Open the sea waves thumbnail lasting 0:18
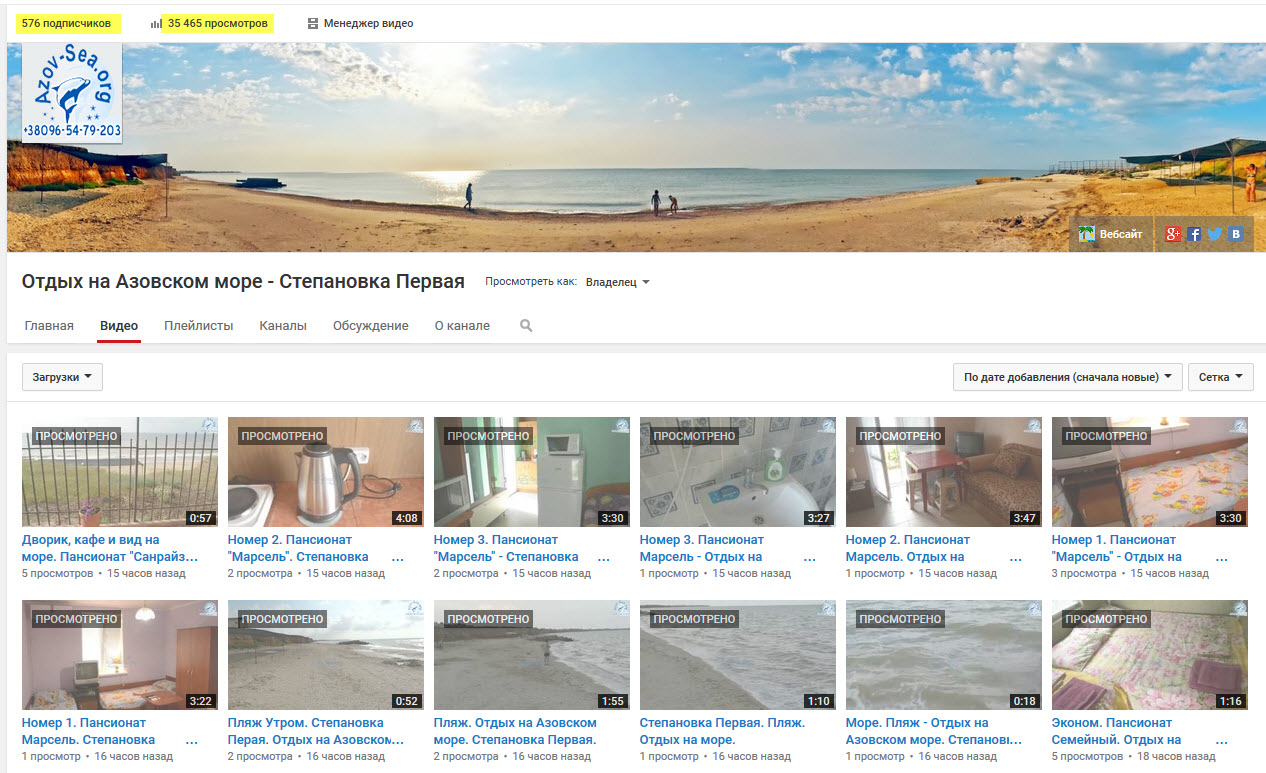This screenshot has height=773, width=1266. point(943,655)
